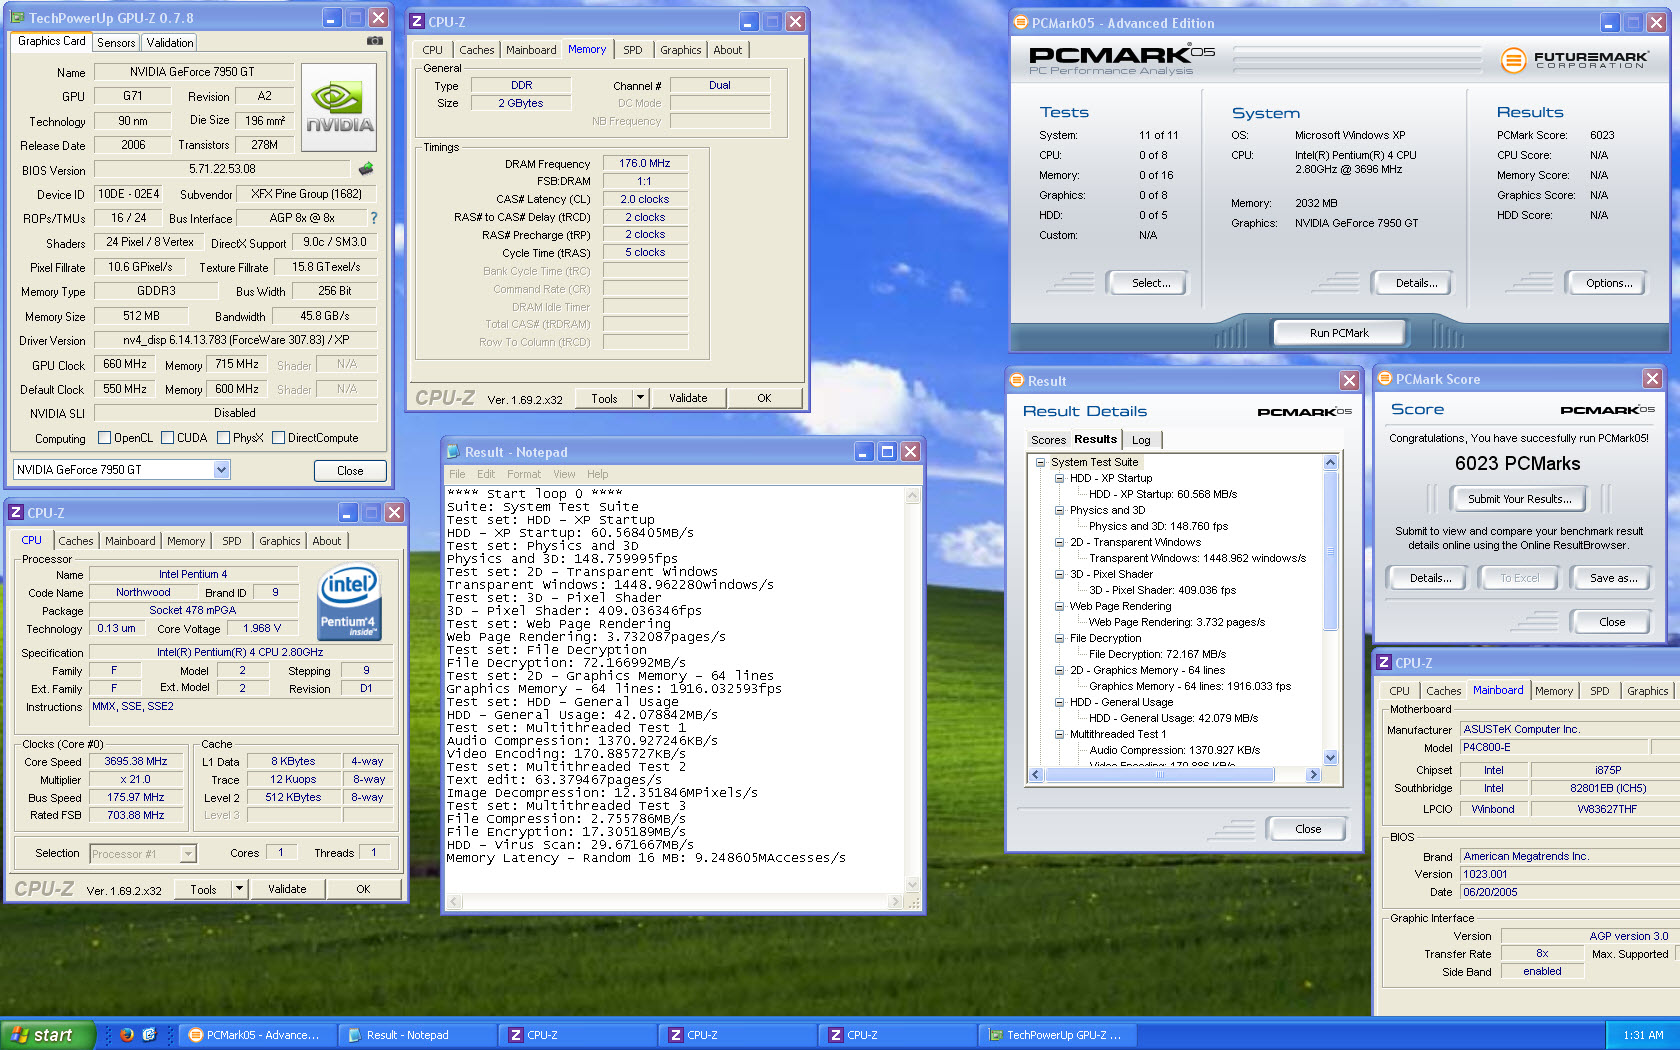This screenshot has height=1050, width=1680.
Task: Open the Format menu in Notepad
Action: (x=523, y=474)
